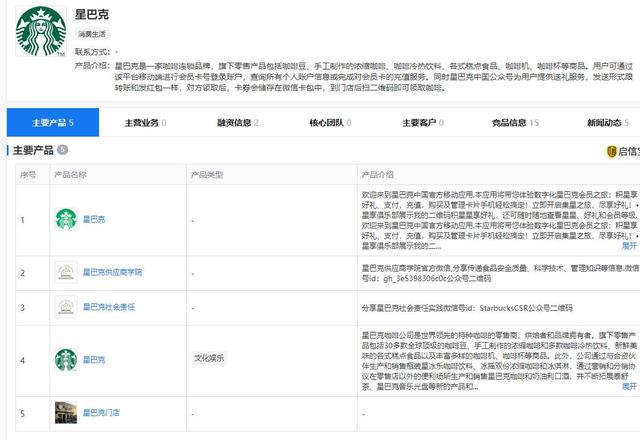Viewport: 640px width, 440px height.
Task: Click the StarbucksCSR description text in row 3
Action: point(467,308)
